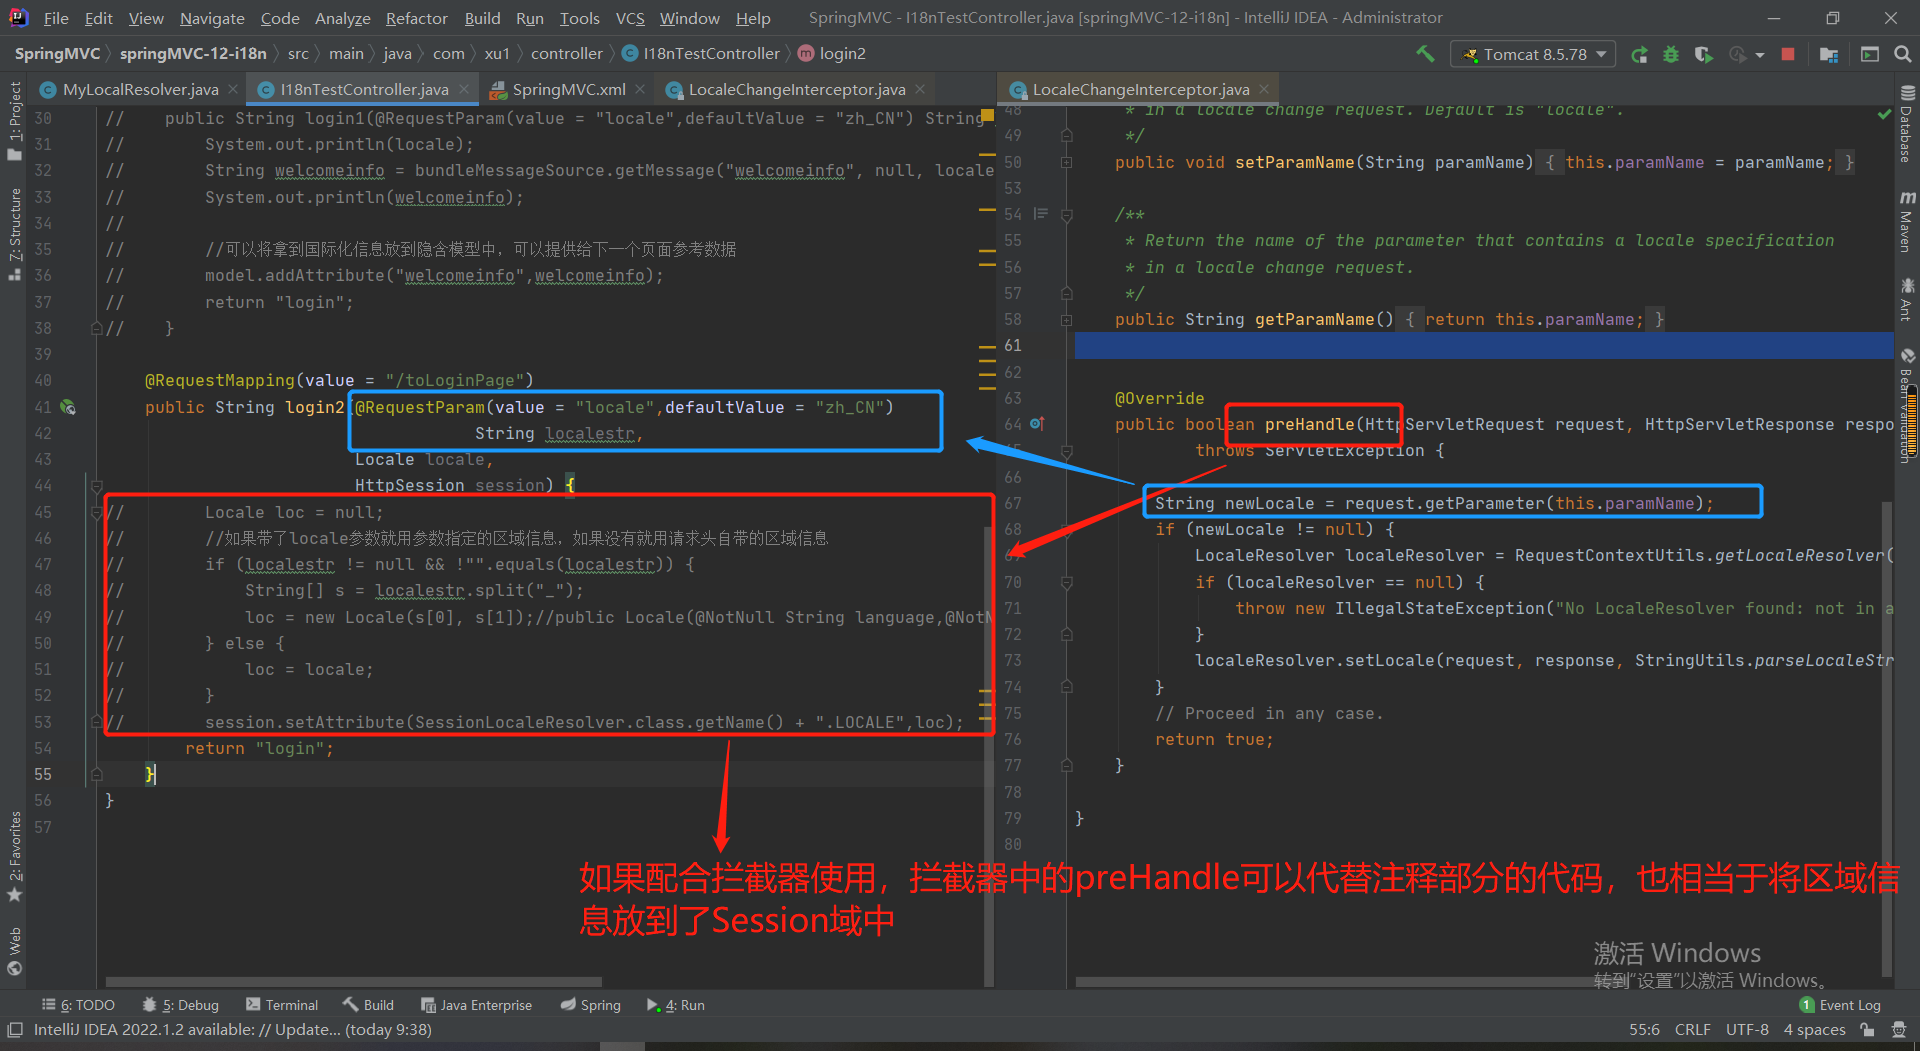Open the Bean Validation tool window
The width and height of the screenshot is (1920, 1051).
[x=1907, y=405]
